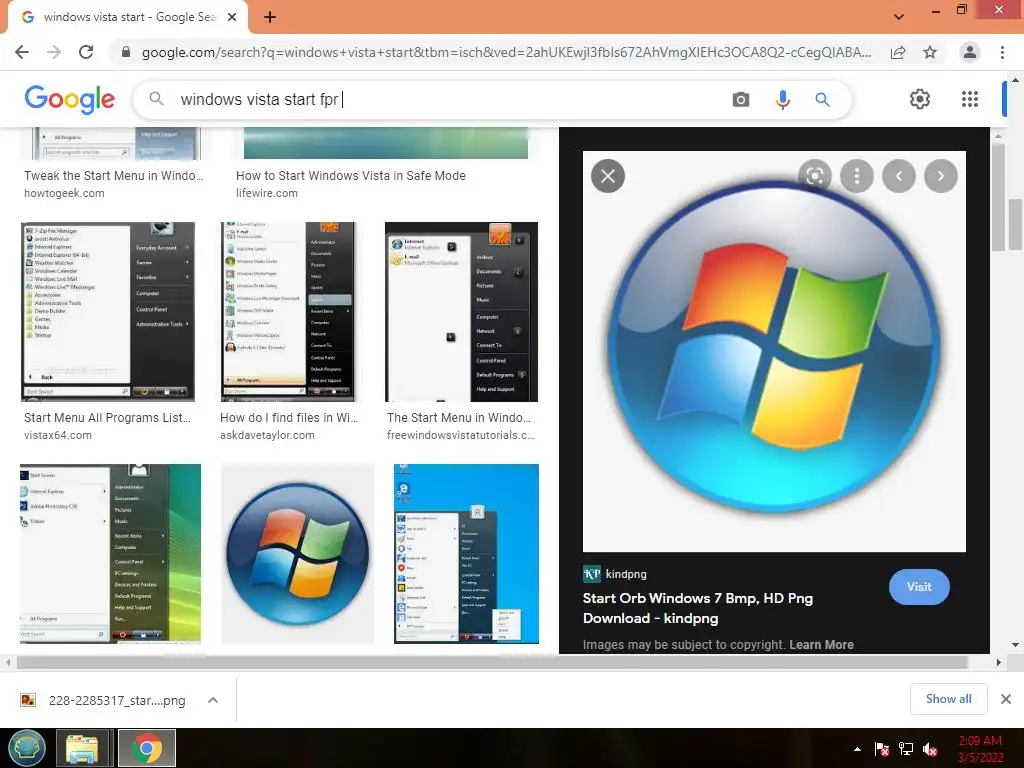The image size is (1024, 768).
Task: Close the windows vista start tab
Action: pos(232,17)
